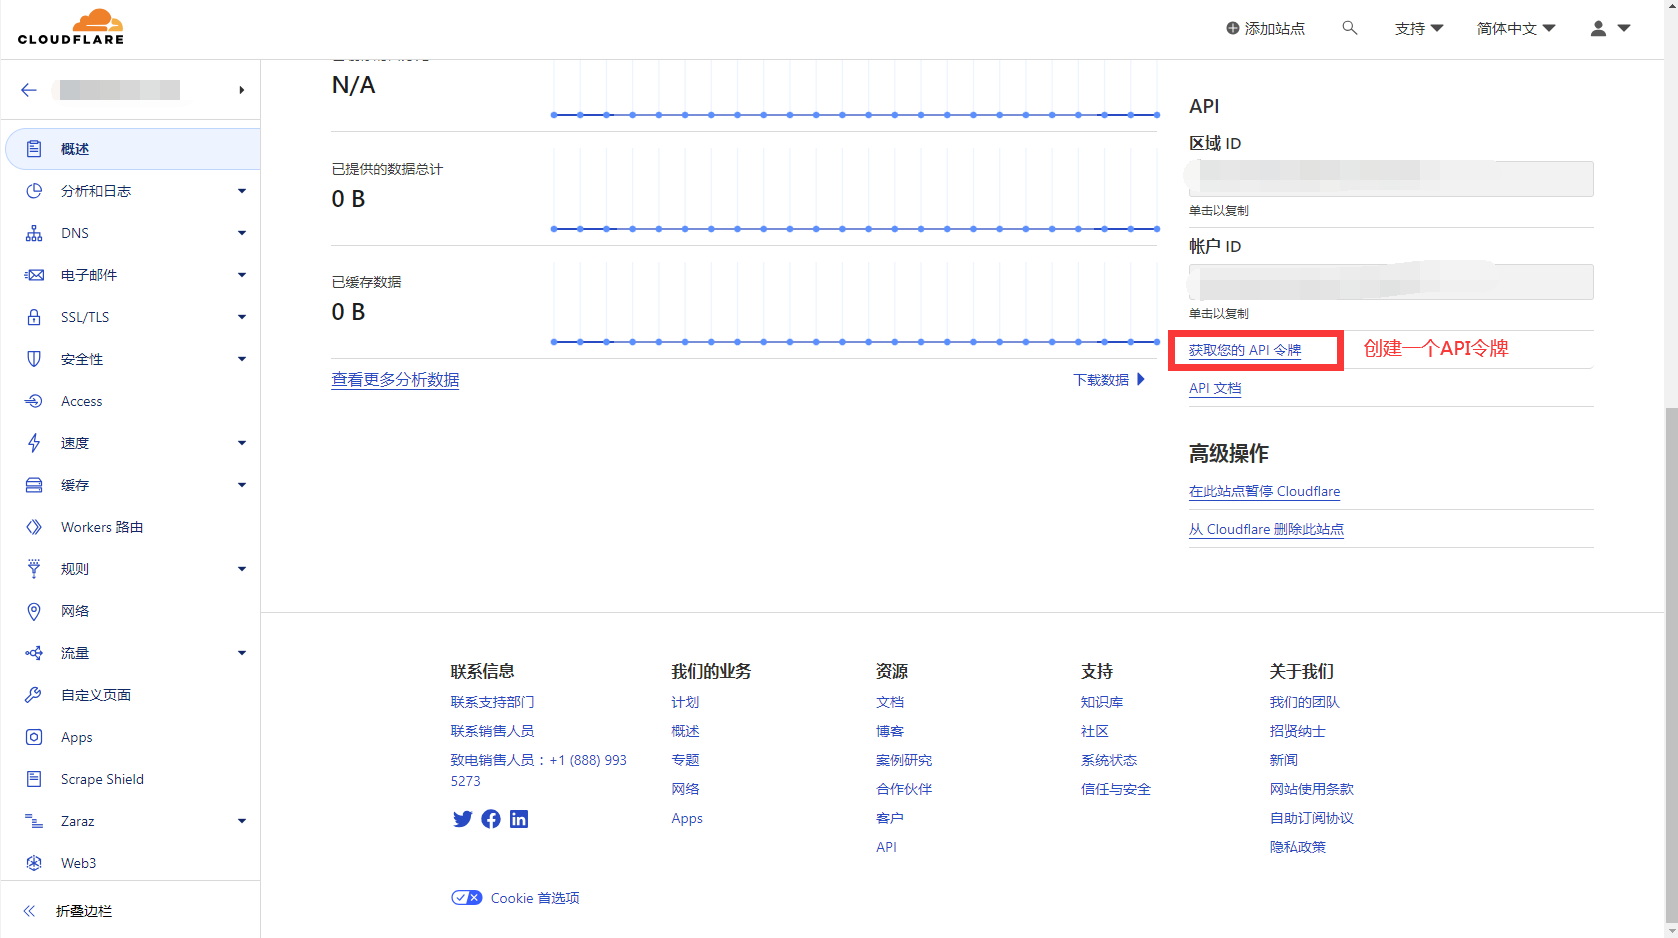Click the Cloudflare logo
Screen dimensions: 1678x938
pos(71,27)
